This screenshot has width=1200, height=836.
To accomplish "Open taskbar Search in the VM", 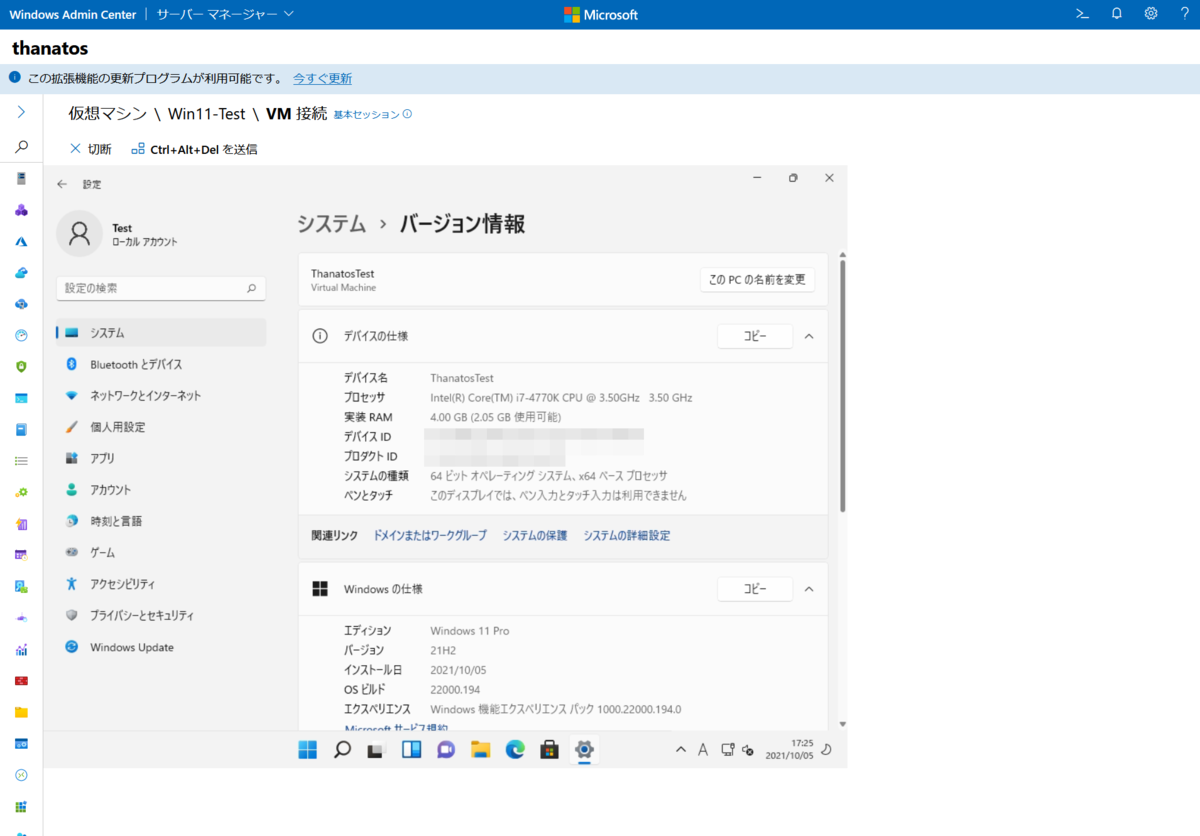I will 342,750.
